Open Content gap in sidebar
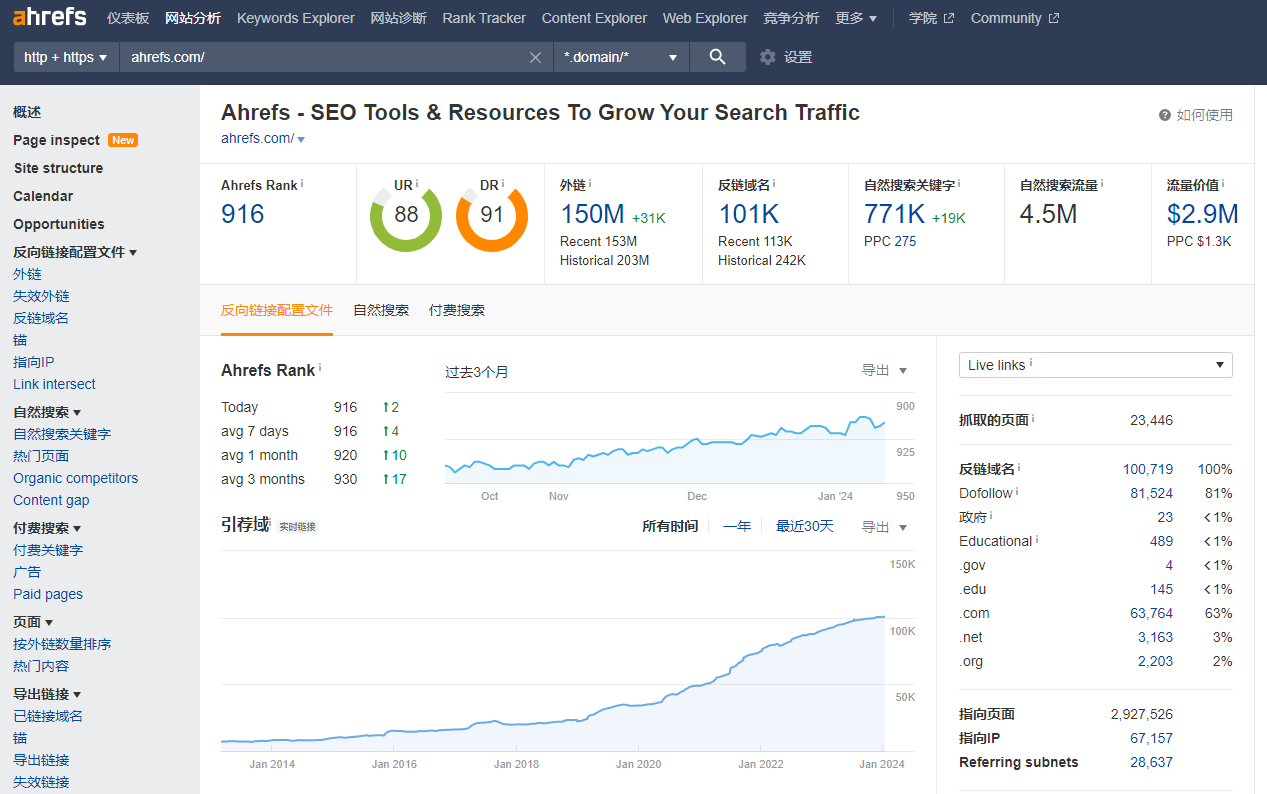This screenshot has width=1267, height=794. coord(51,500)
